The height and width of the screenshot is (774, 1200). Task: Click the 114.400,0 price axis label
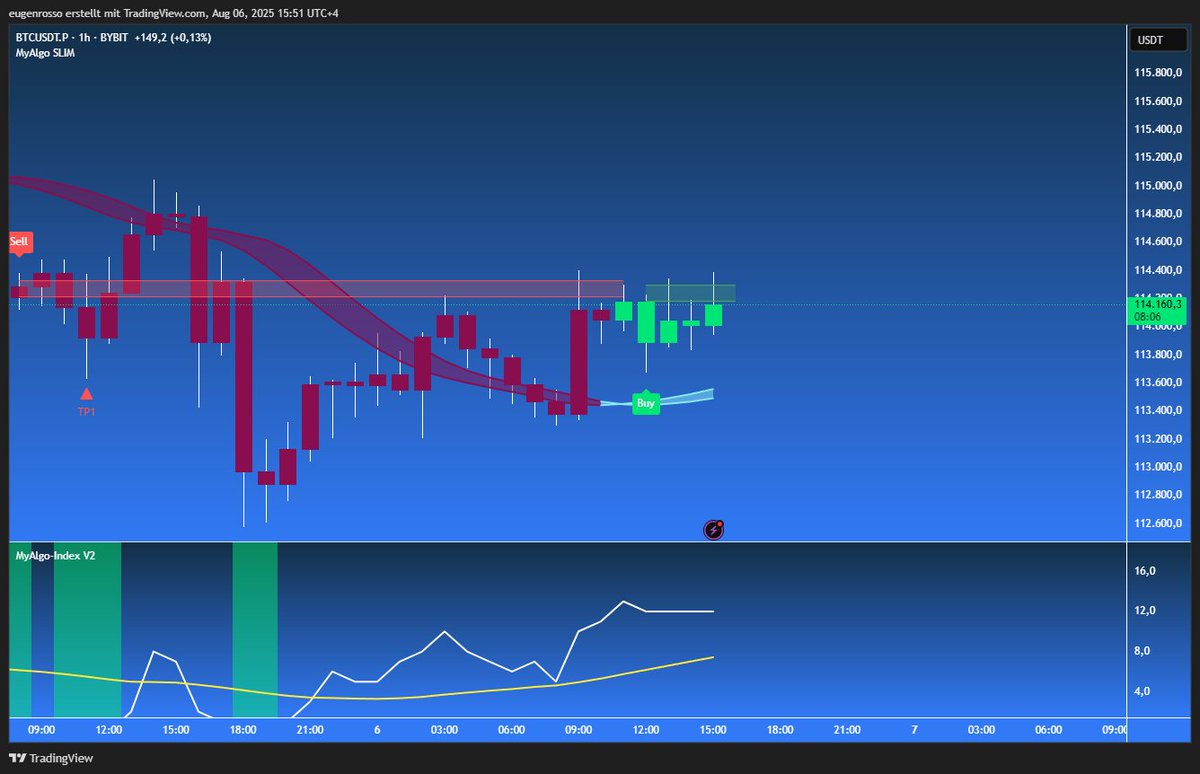pos(1159,270)
